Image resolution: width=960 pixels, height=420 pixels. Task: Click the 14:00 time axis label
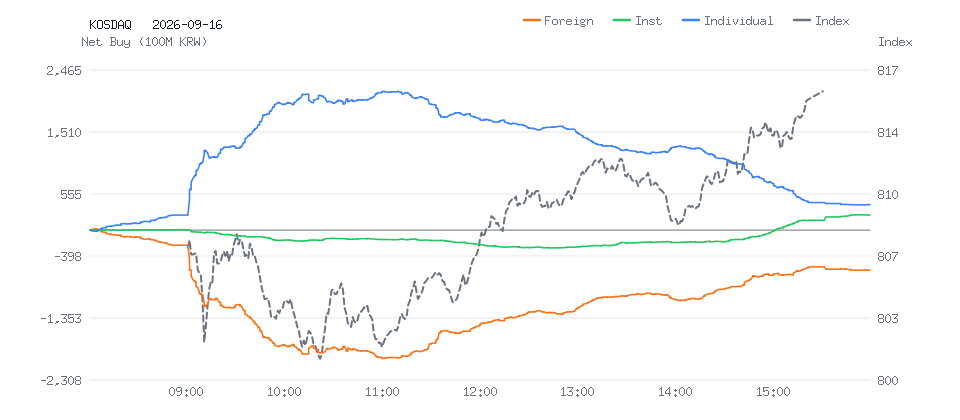[675, 392]
